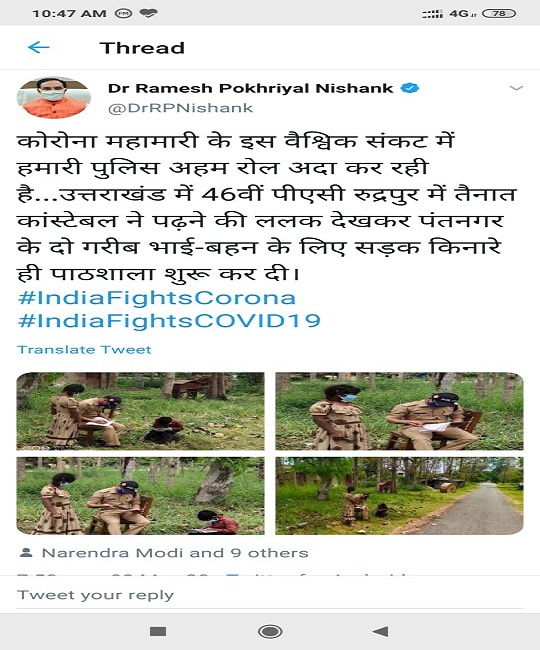
Task: Tap the Android home circle button
Action: pyautogui.click(x=270, y=631)
